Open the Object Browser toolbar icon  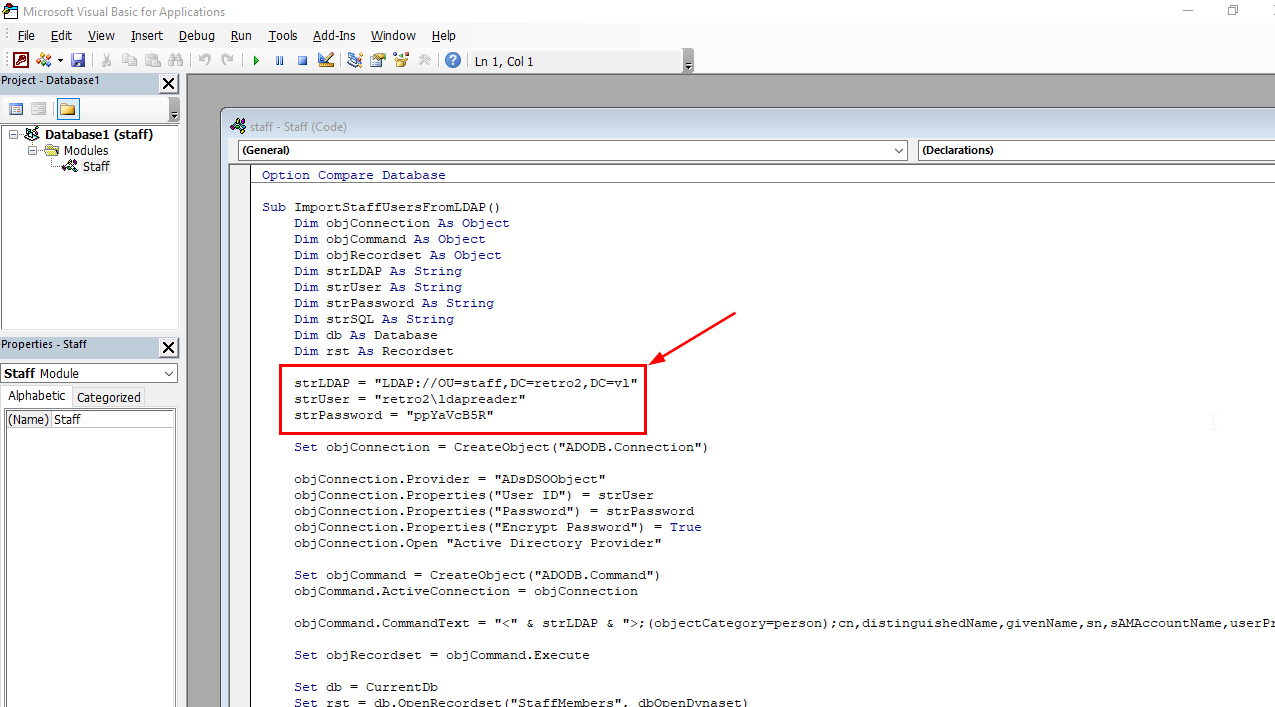click(x=401, y=61)
